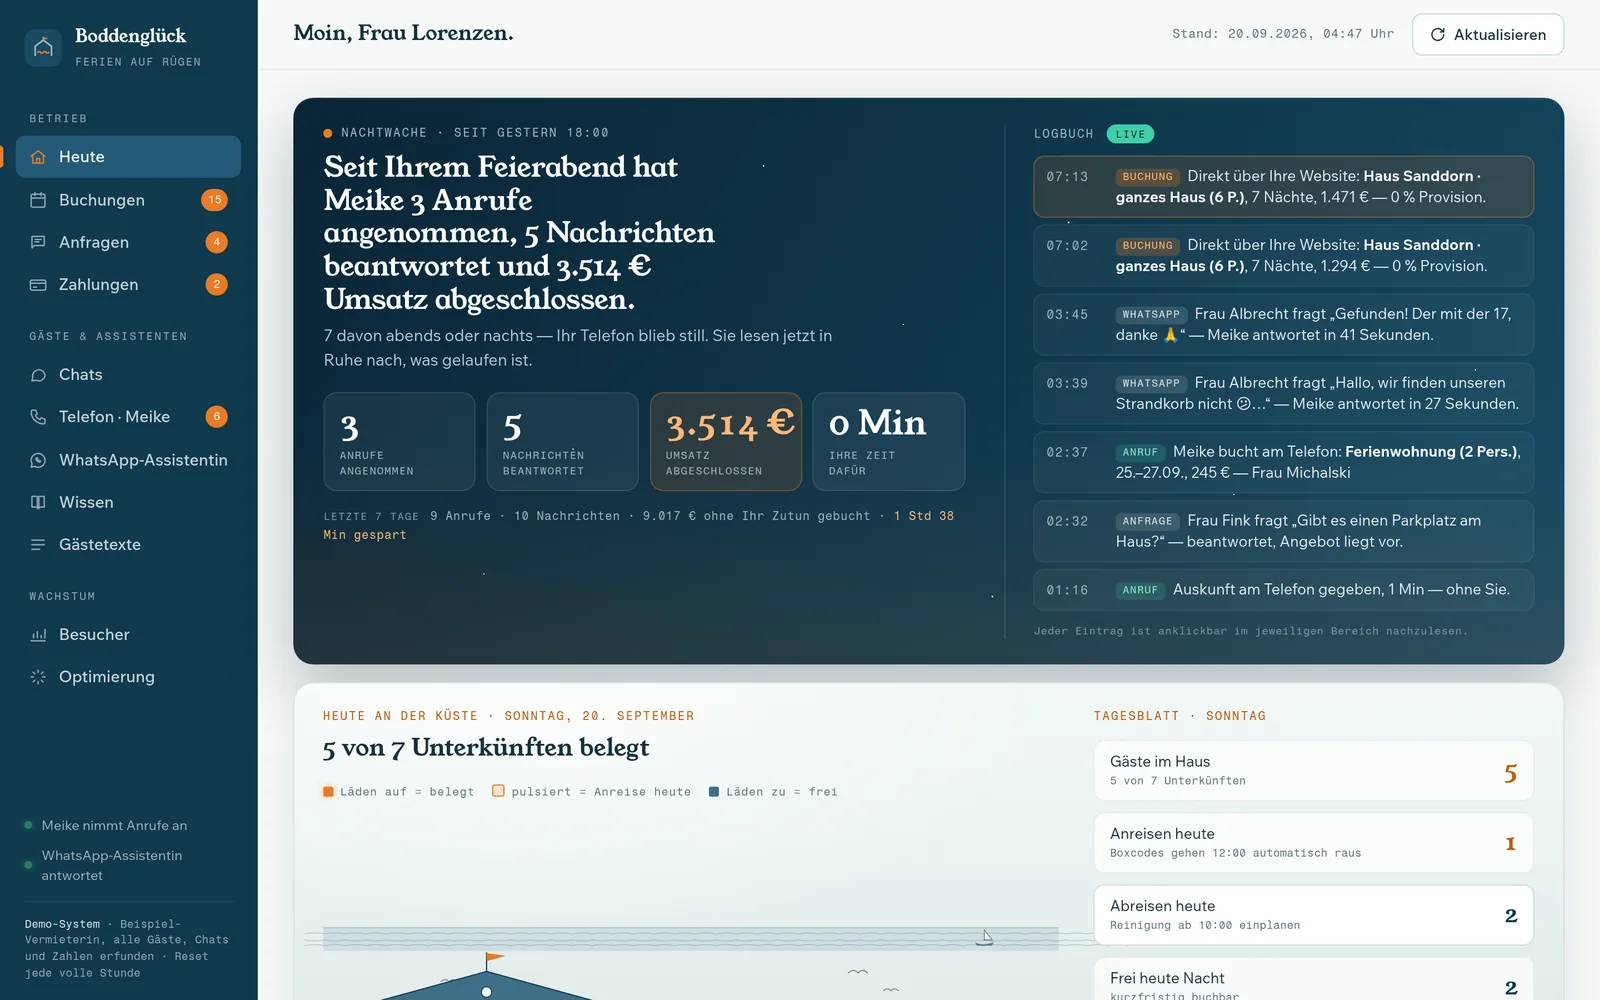
Task: Open the 07:02 Buchung log entry
Action: coord(1283,256)
